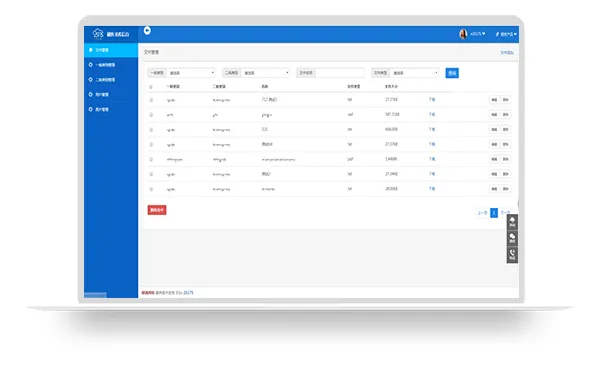Screen dimensions: 600x367
Task: Click the home icon of first sidebar item
Action: click(x=91, y=50)
